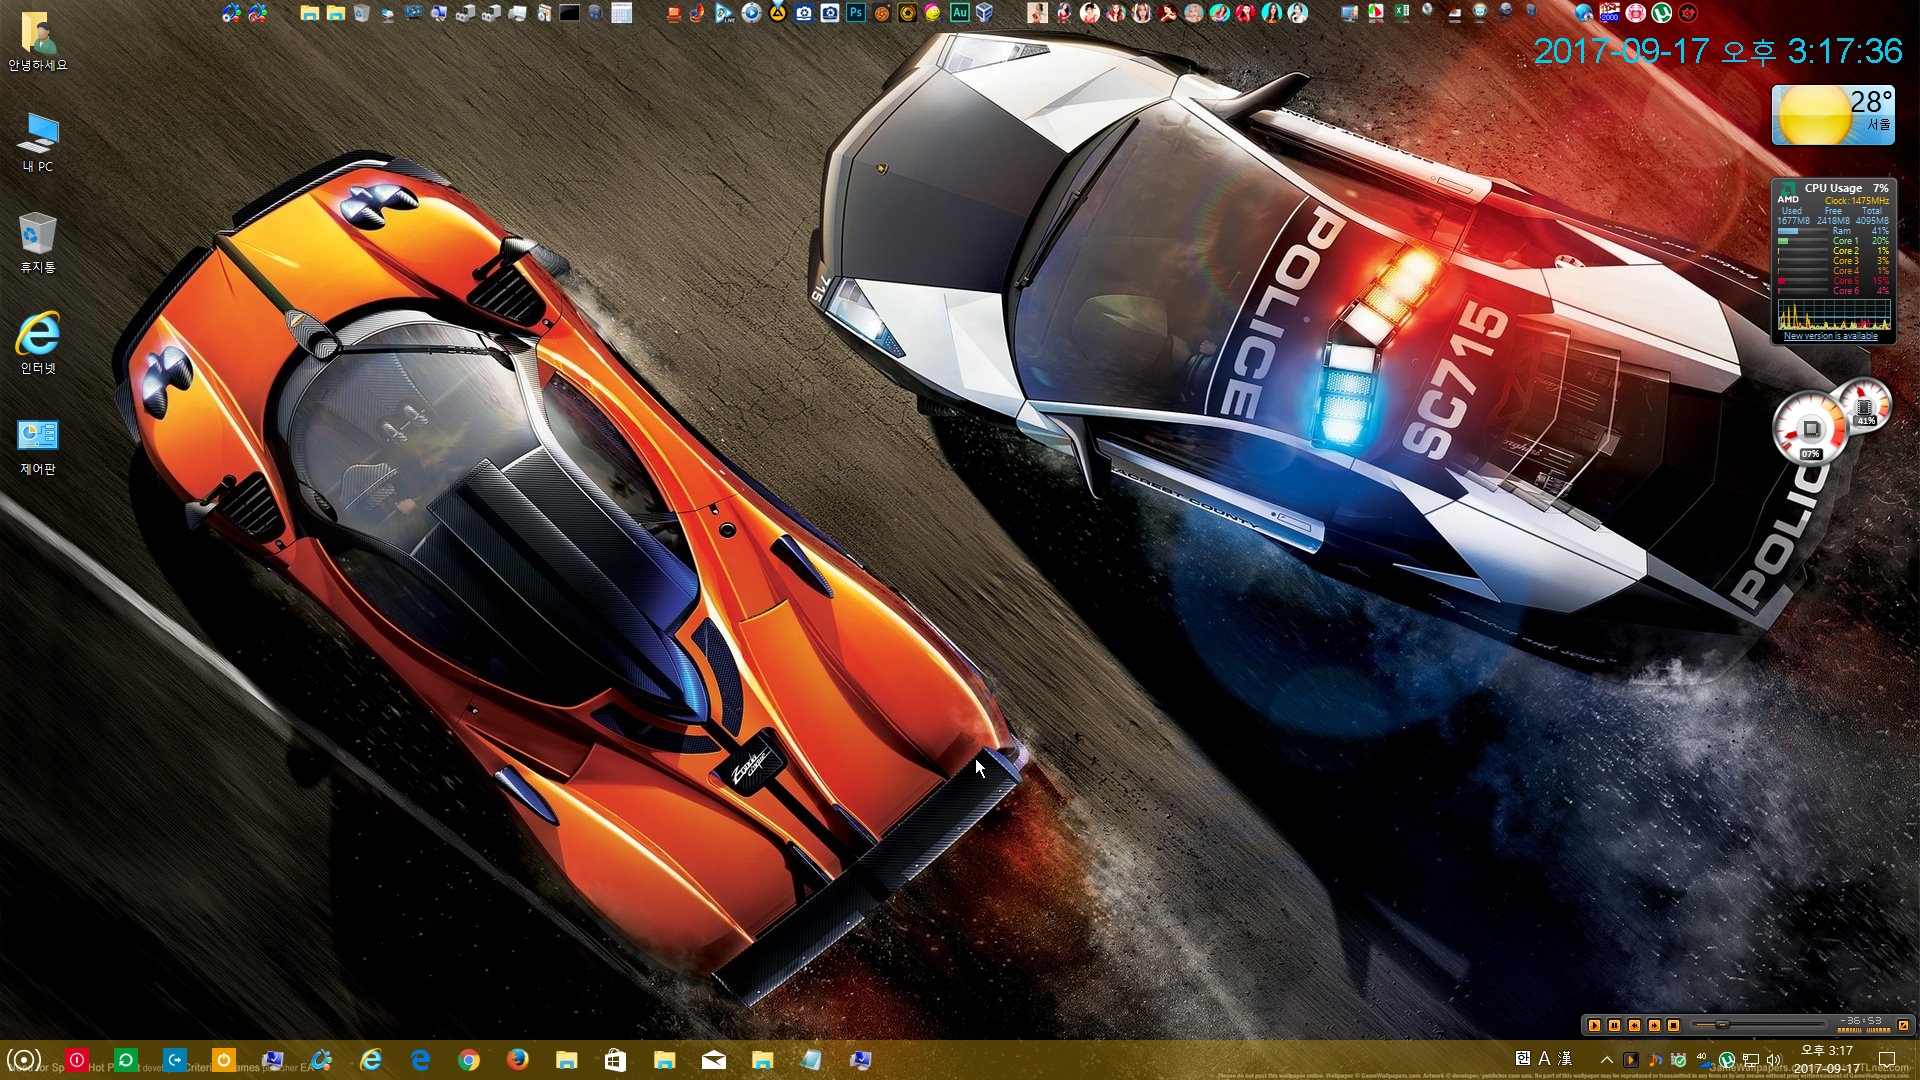Viewport: 1920px width, 1080px height.
Task: Show hidden tray icons chevron
Action: coord(1606,1060)
